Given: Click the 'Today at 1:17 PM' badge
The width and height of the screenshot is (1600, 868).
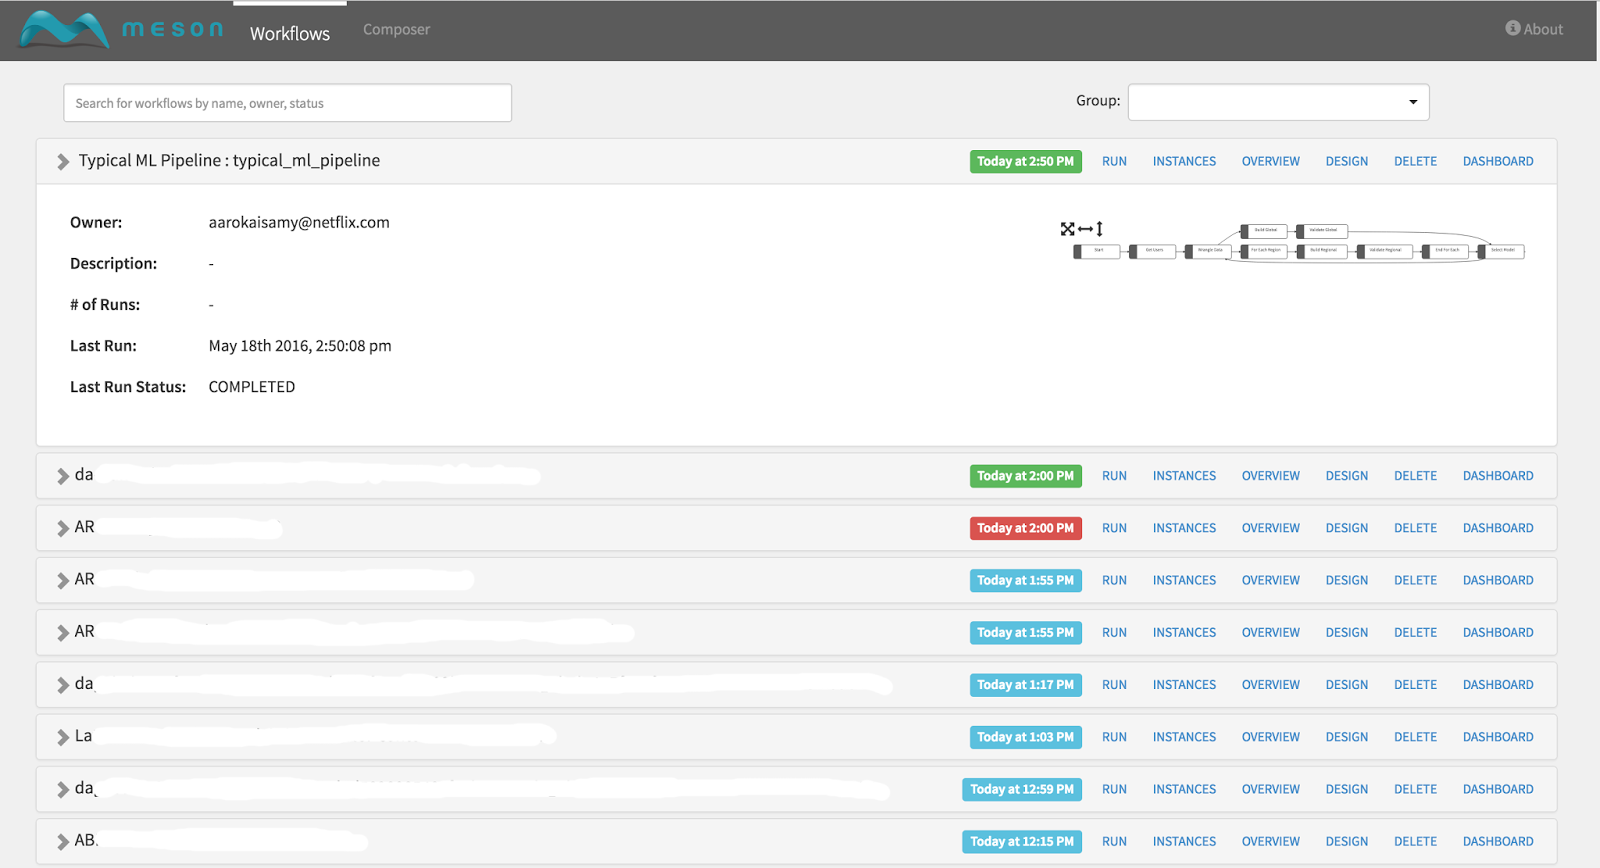Looking at the screenshot, I should click(x=1025, y=685).
